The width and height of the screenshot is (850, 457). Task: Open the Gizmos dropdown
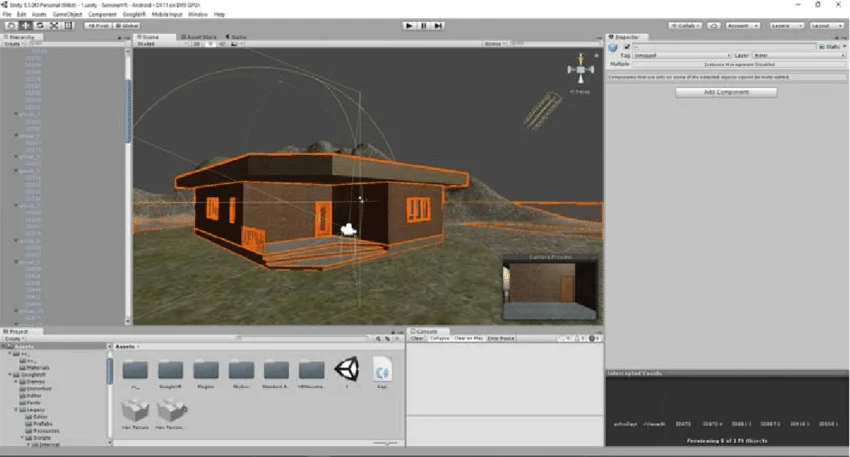pyautogui.click(x=495, y=43)
